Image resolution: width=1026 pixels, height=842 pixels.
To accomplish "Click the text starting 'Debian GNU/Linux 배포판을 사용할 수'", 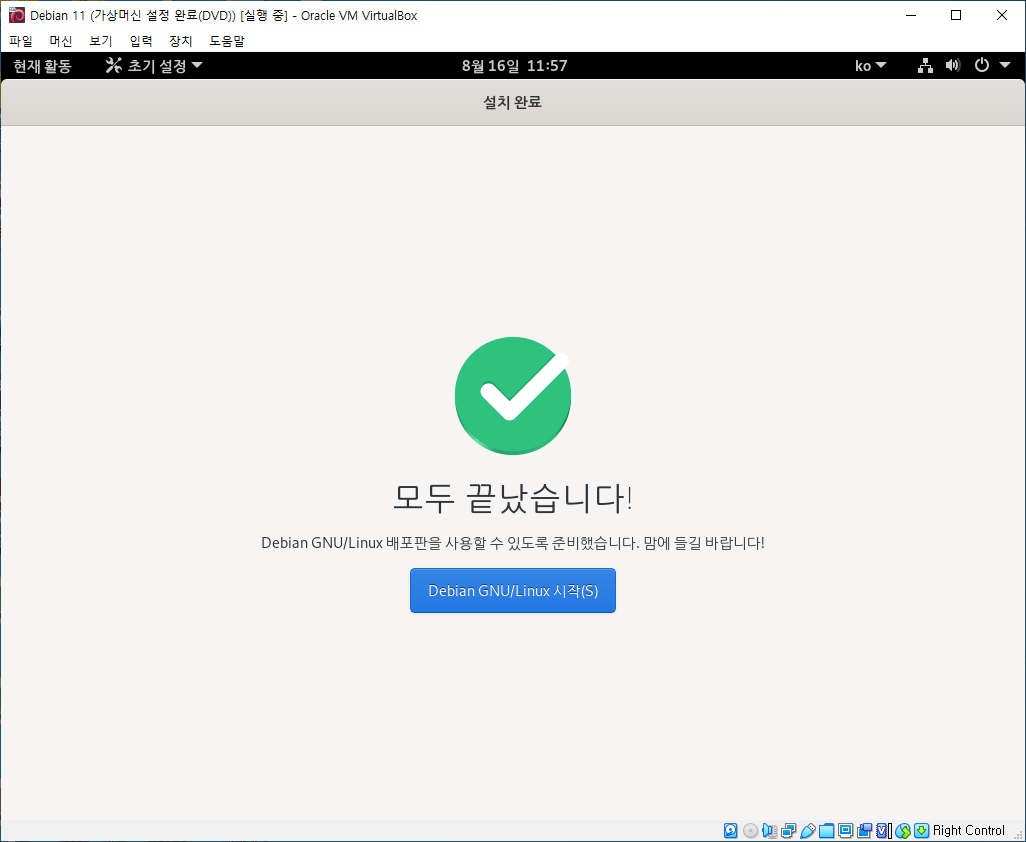I will [x=512, y=542].
